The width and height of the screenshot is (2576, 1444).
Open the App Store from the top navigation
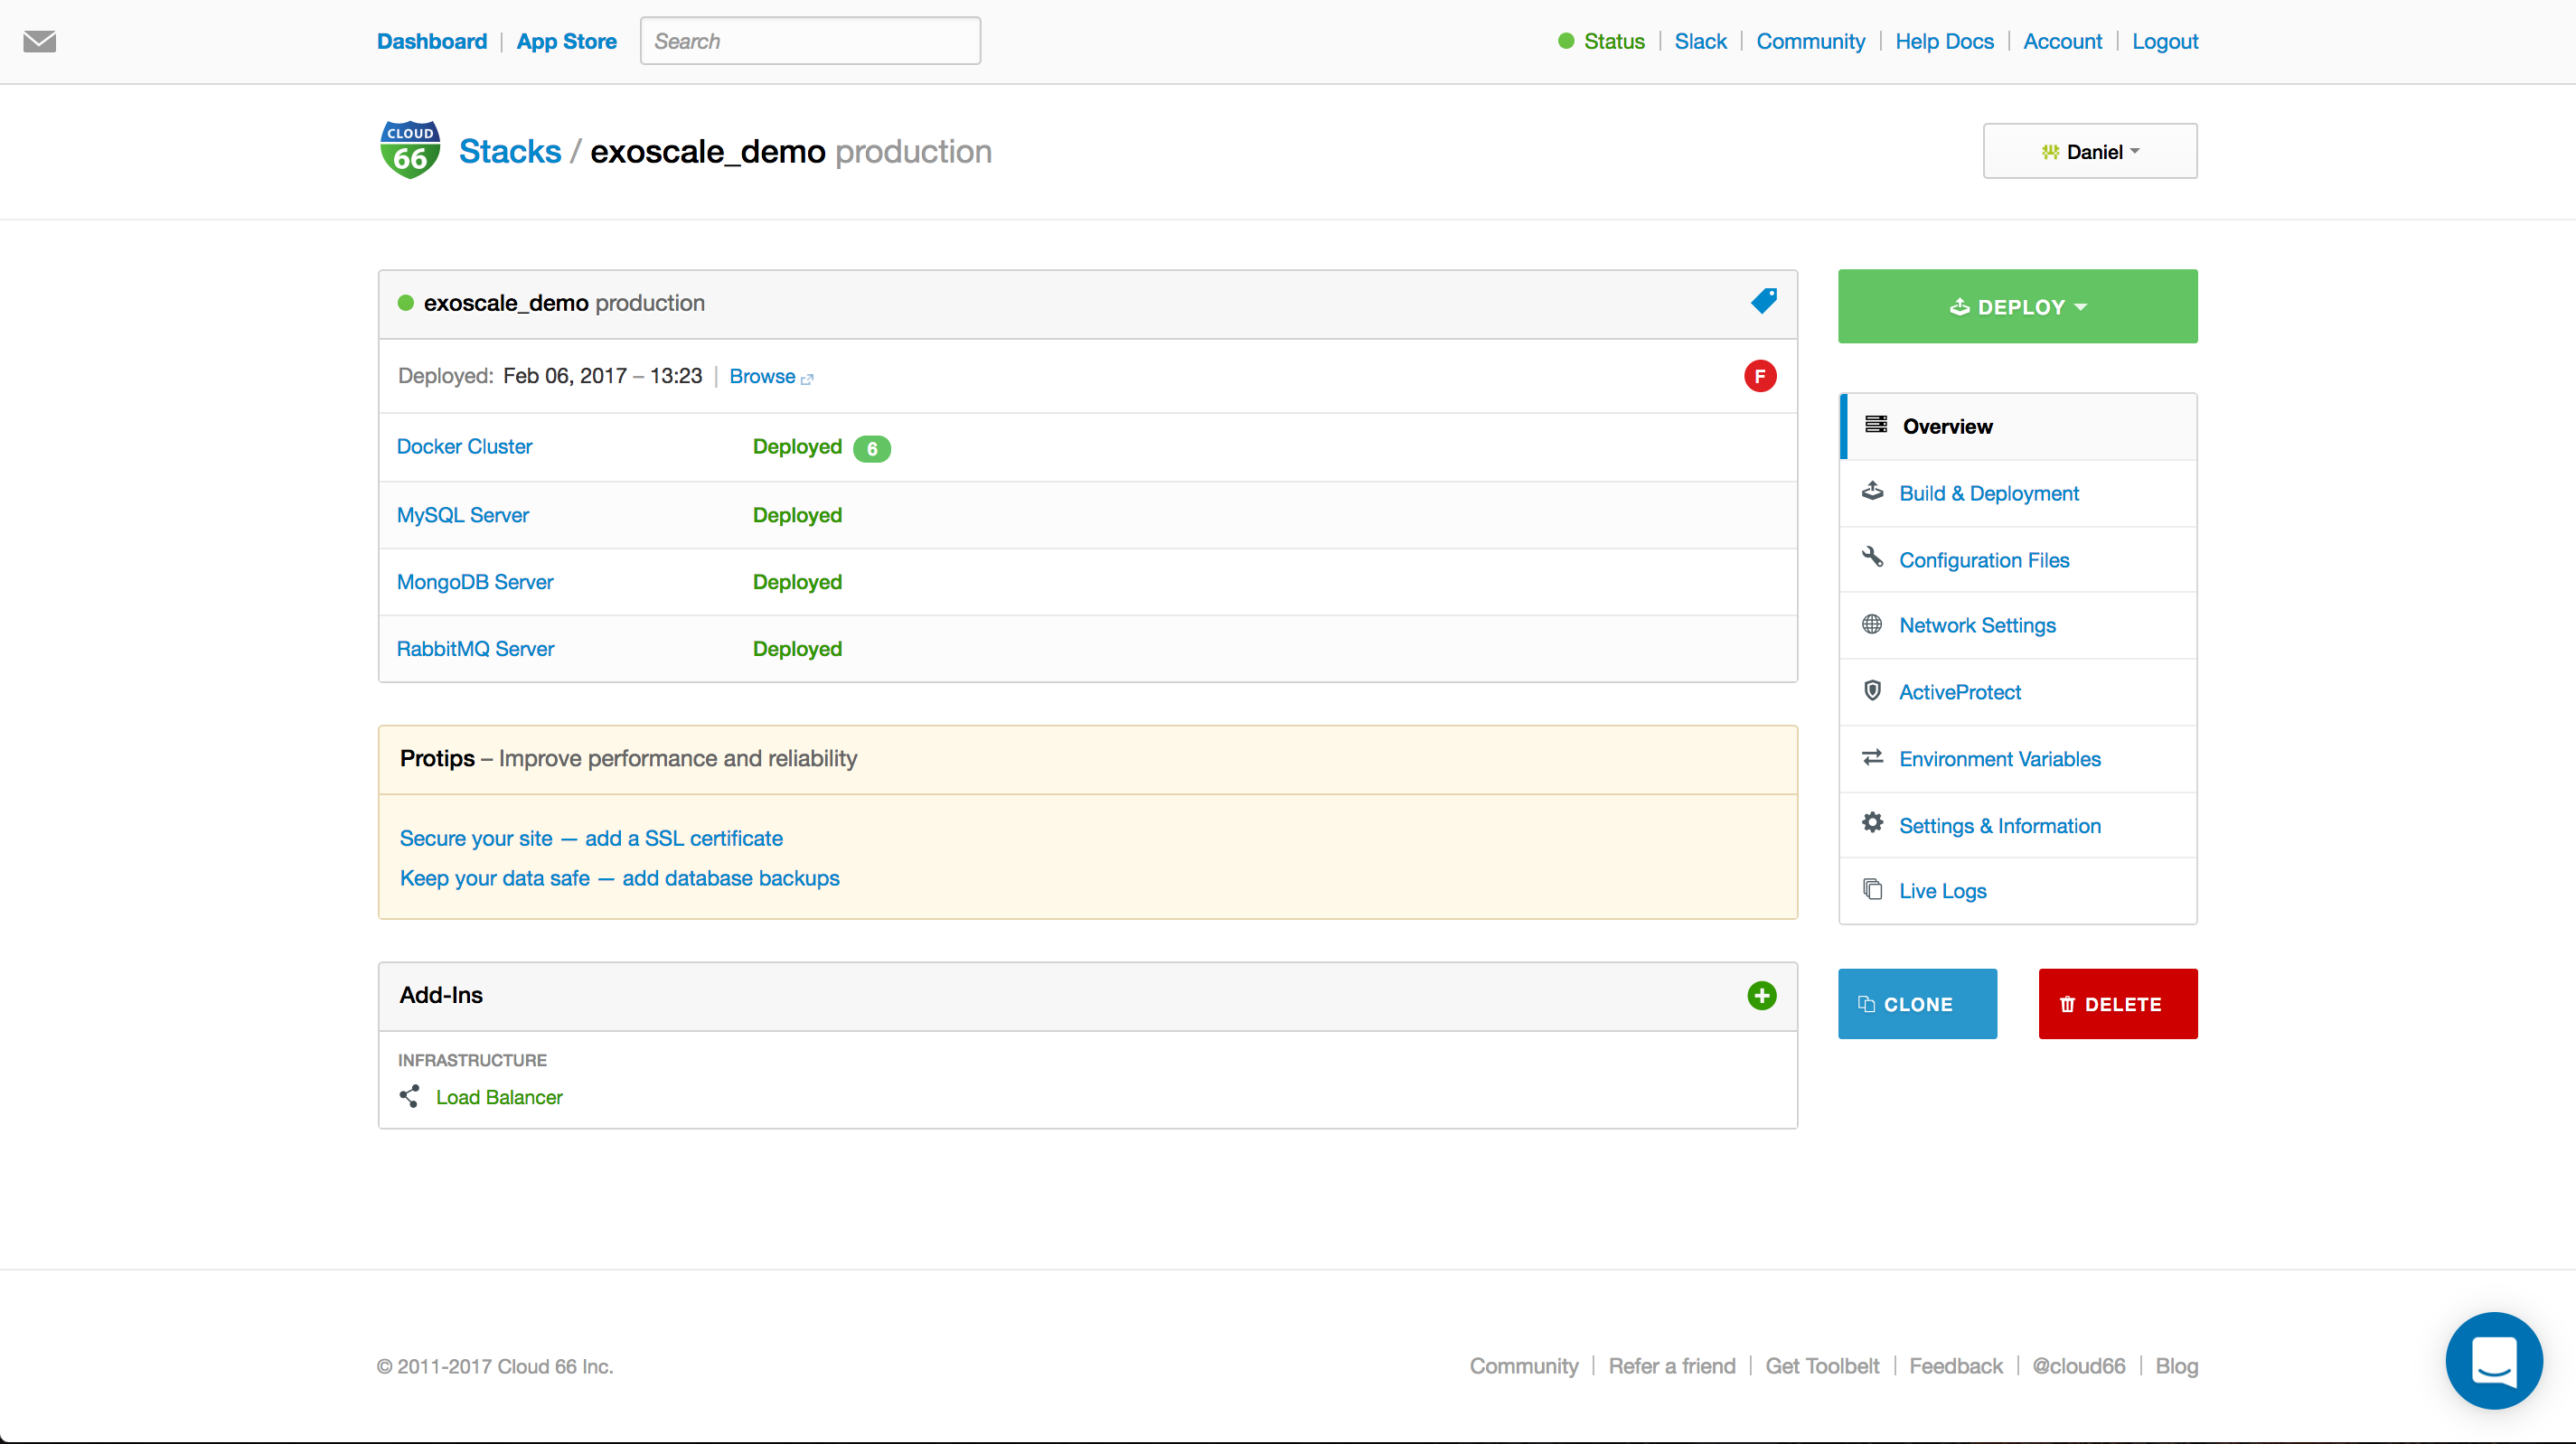[x=566, y=41]
